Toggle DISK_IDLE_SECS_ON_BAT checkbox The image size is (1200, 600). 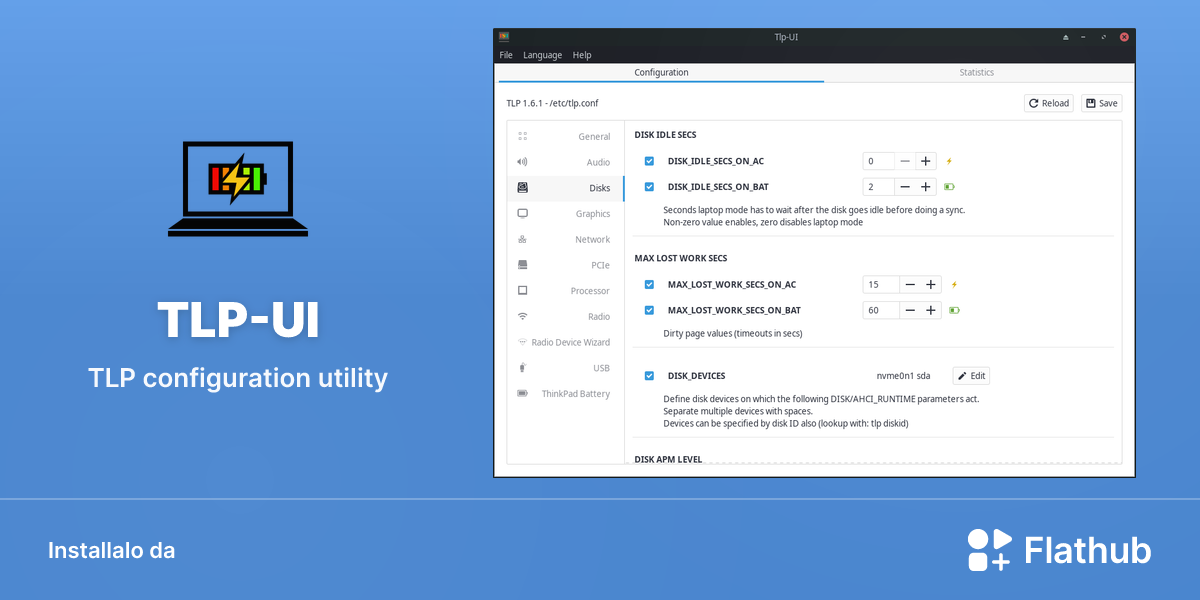649,186
